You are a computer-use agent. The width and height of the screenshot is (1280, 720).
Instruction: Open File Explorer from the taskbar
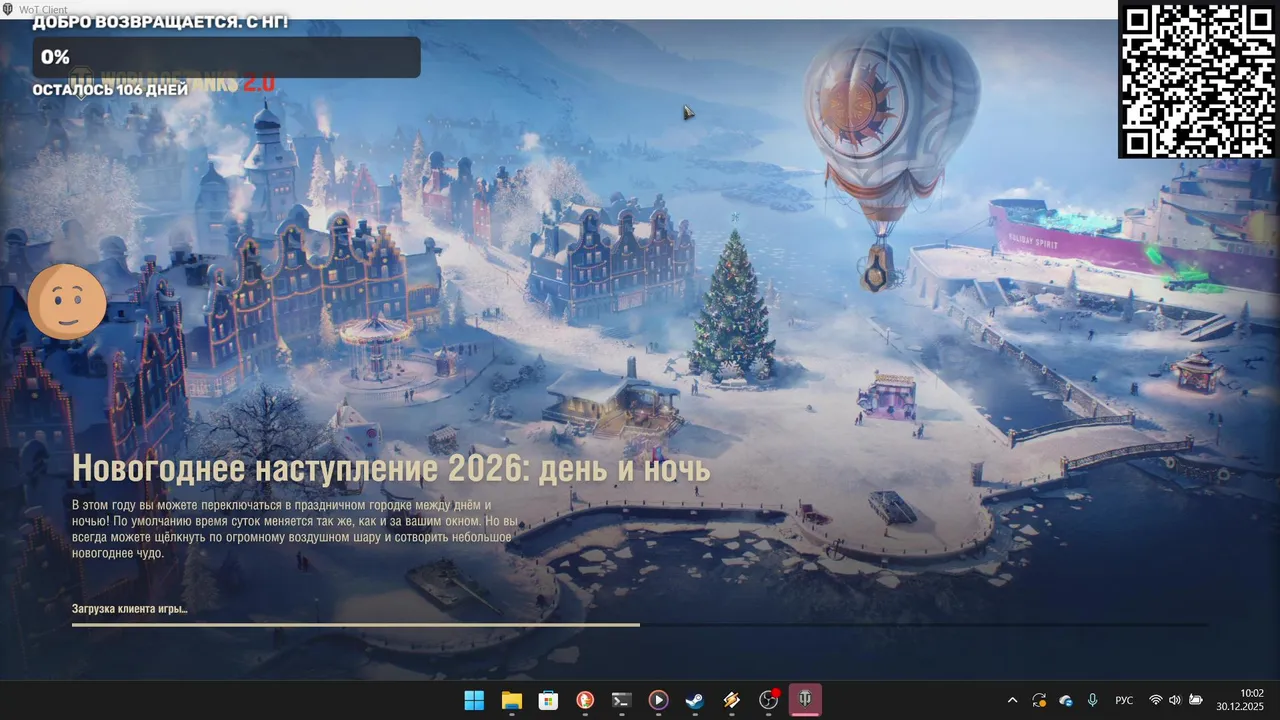tap(511, 700)
